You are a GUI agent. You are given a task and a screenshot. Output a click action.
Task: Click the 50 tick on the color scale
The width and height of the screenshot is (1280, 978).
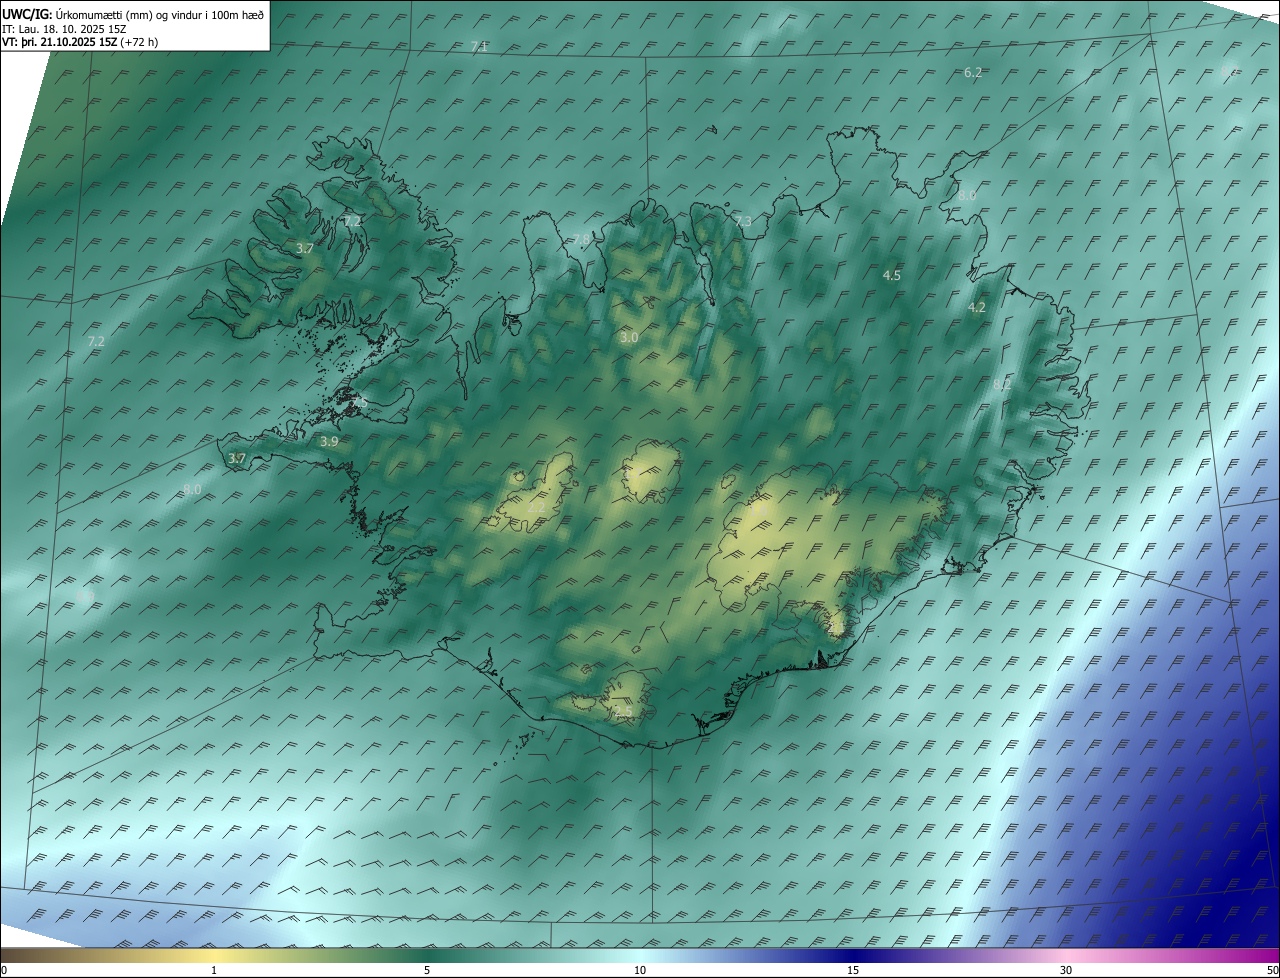(x=1272, y=970)
